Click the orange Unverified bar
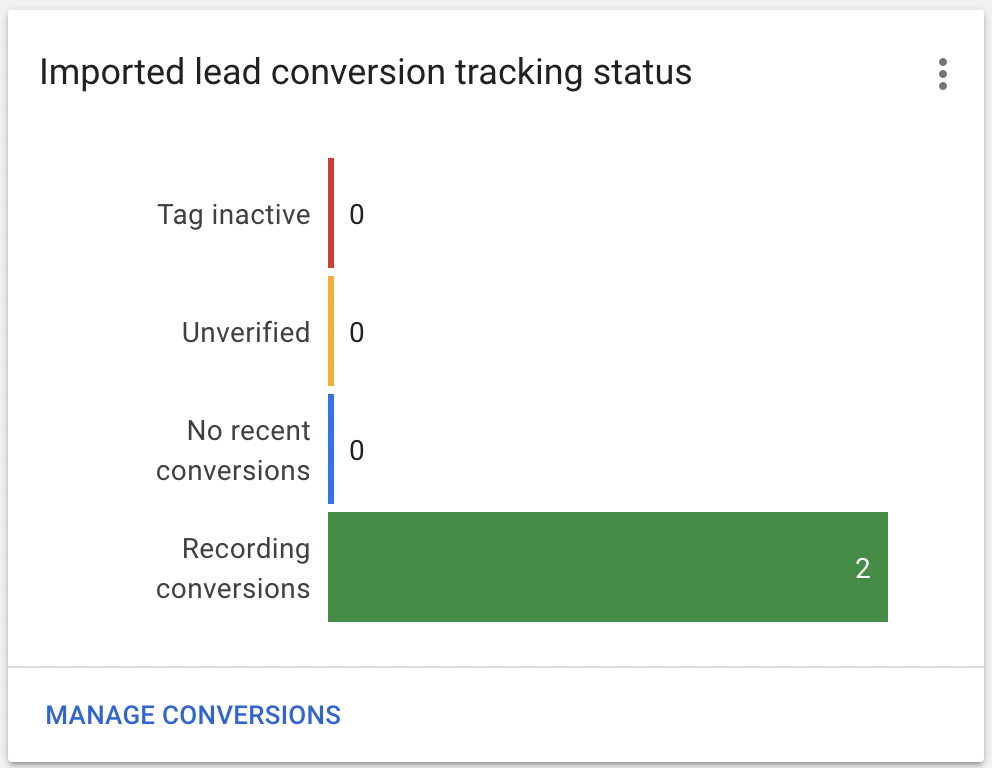 pos(331,331)
